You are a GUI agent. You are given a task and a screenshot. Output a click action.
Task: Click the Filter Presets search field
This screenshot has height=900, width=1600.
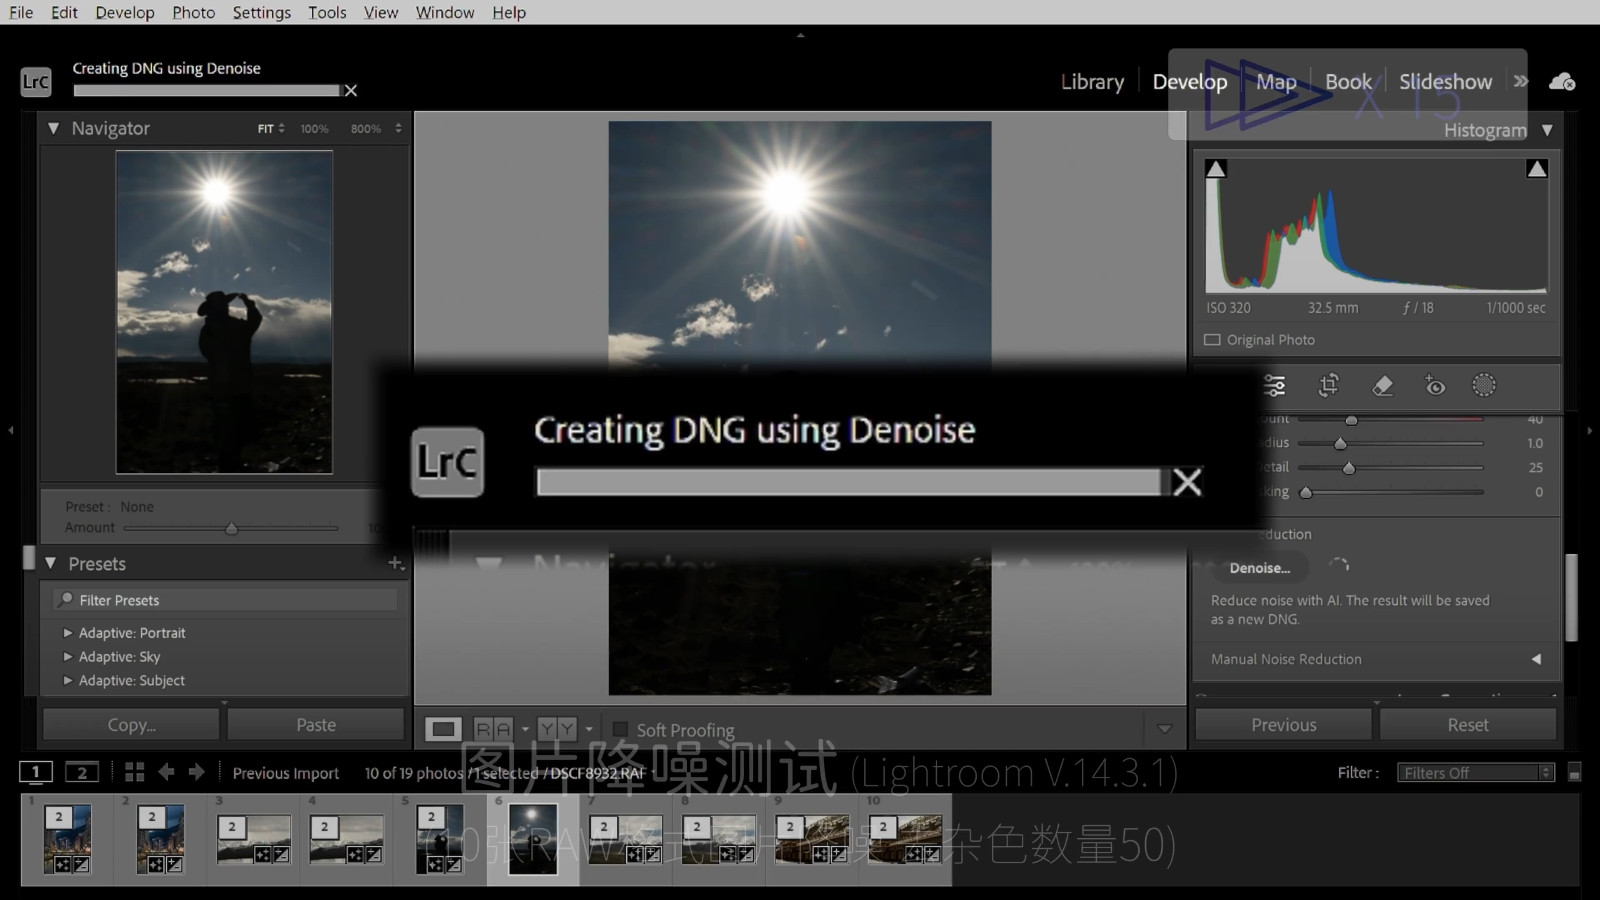point(225,600)
